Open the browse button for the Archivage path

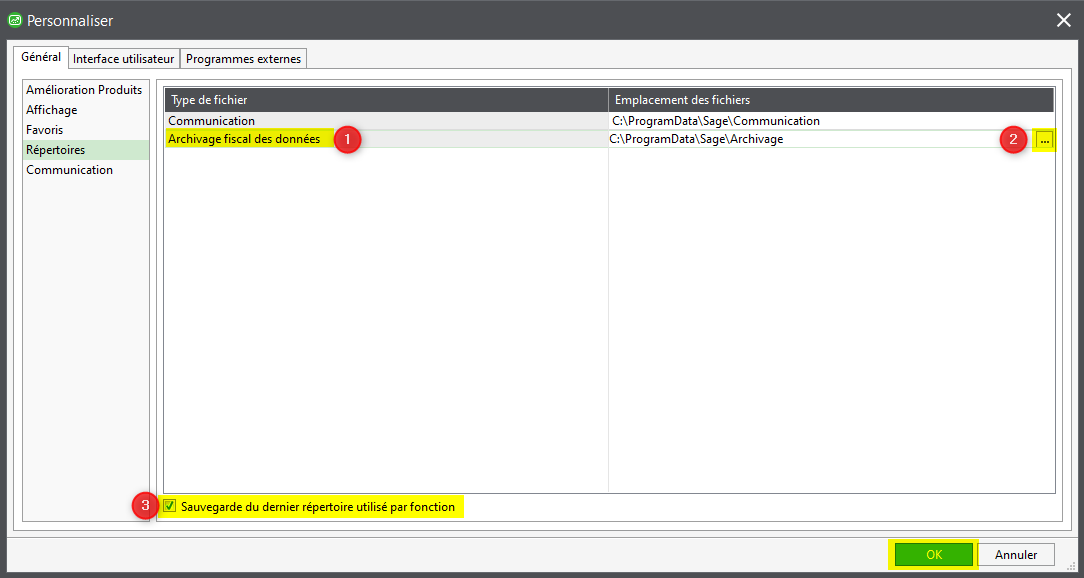click(x=1045, y=140)
